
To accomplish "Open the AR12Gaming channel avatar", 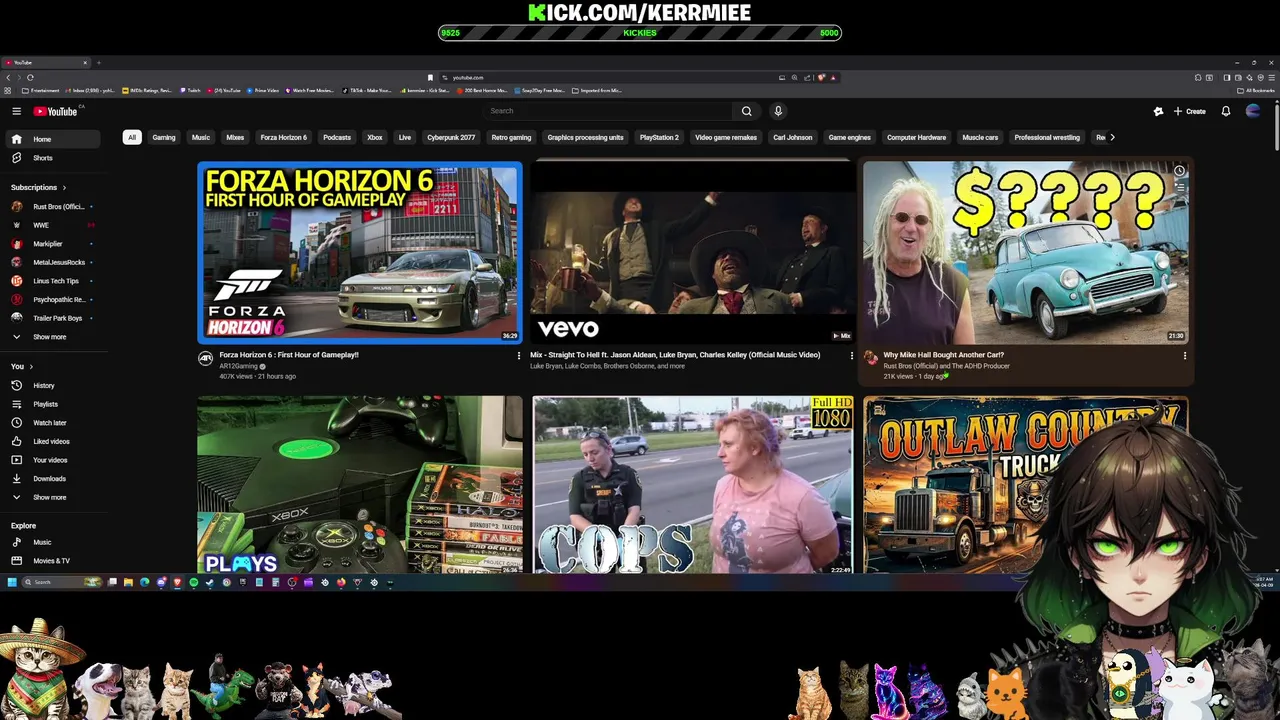I will (x=205, y=358).
